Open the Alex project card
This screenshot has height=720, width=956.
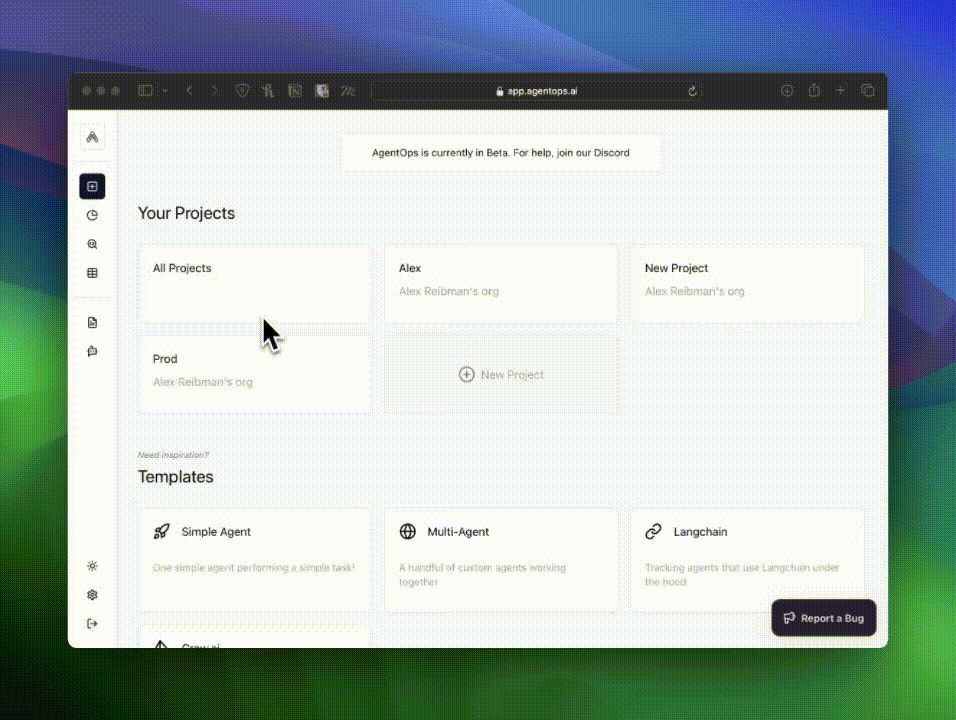(501, 284)
